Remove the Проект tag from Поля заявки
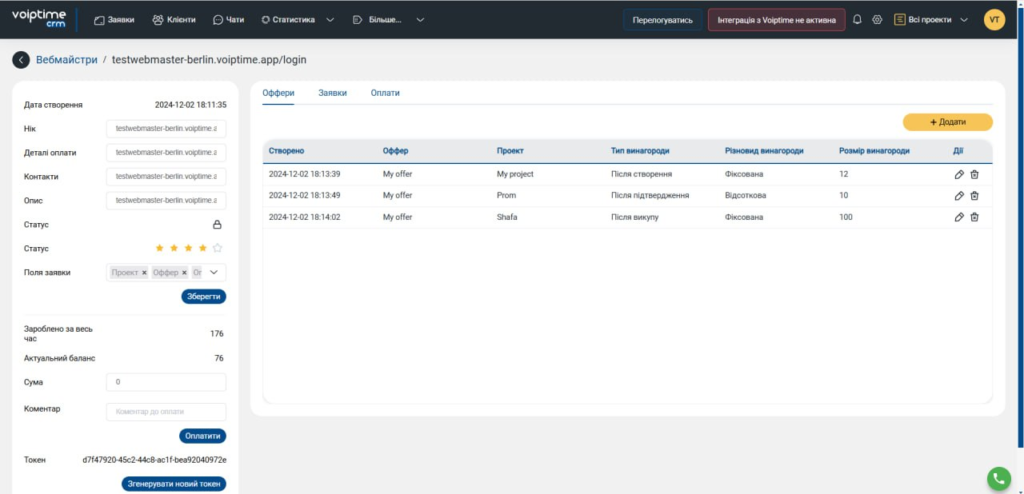 pos(144,272)
